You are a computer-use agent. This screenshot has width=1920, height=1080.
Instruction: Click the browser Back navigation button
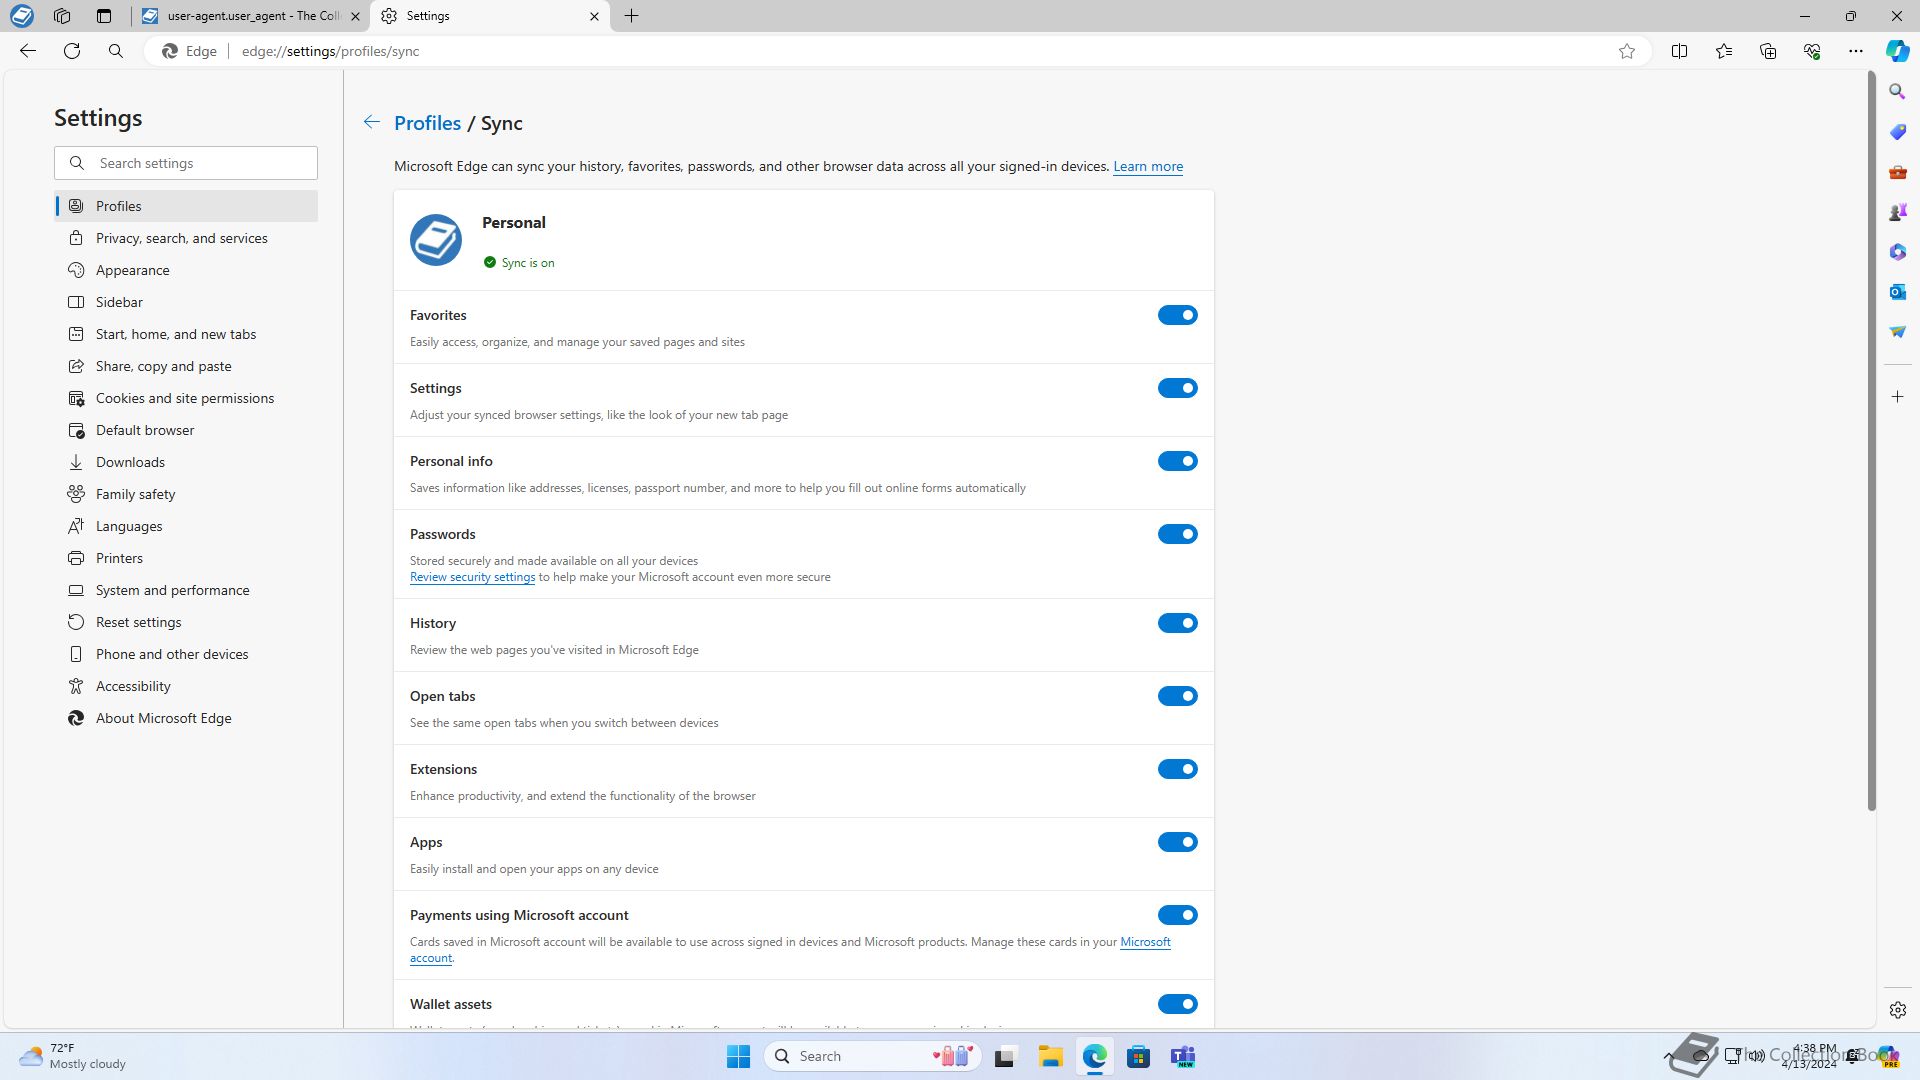(28, 51)
